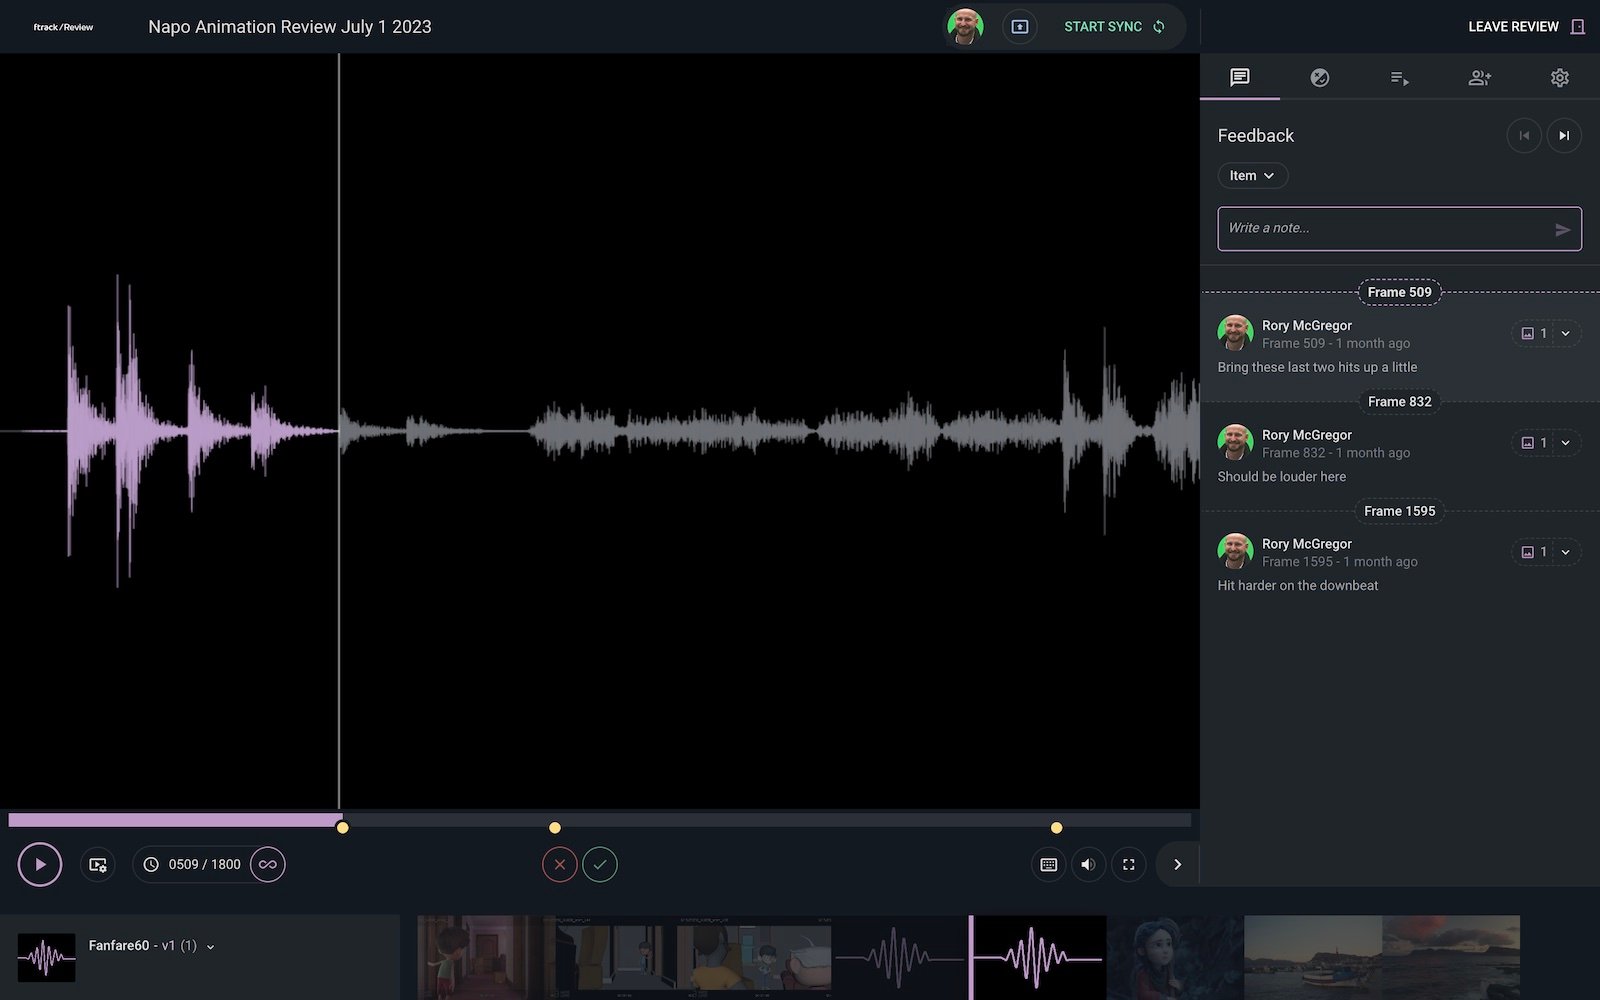Open the invite collaborators tab

click(x=1479, y=78)
